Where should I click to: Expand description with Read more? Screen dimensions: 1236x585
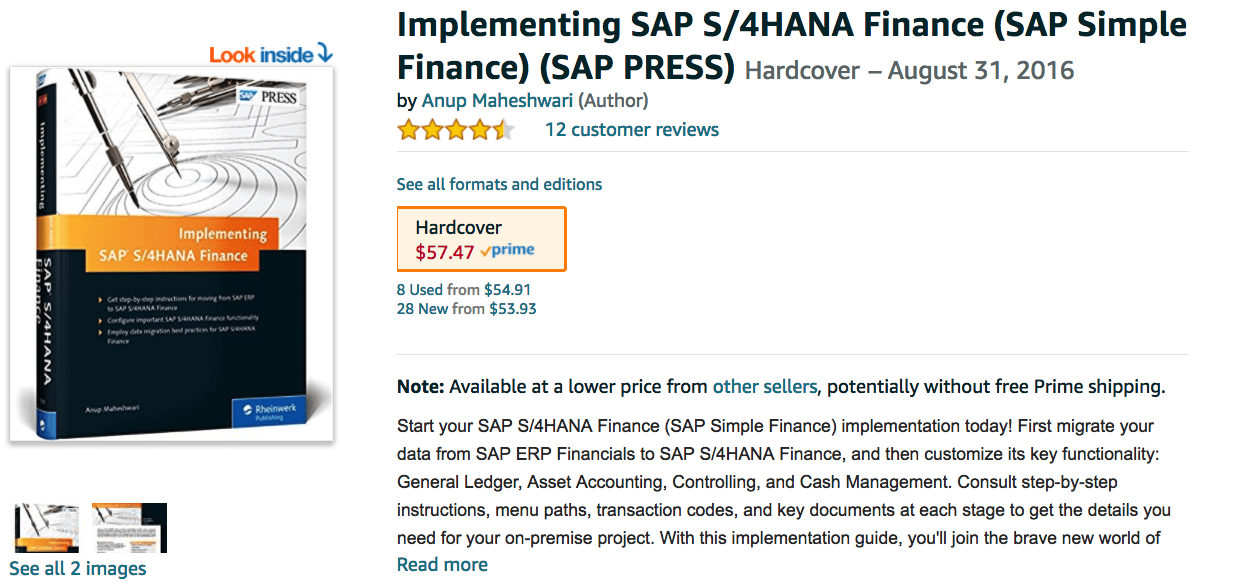pos(442,565)
